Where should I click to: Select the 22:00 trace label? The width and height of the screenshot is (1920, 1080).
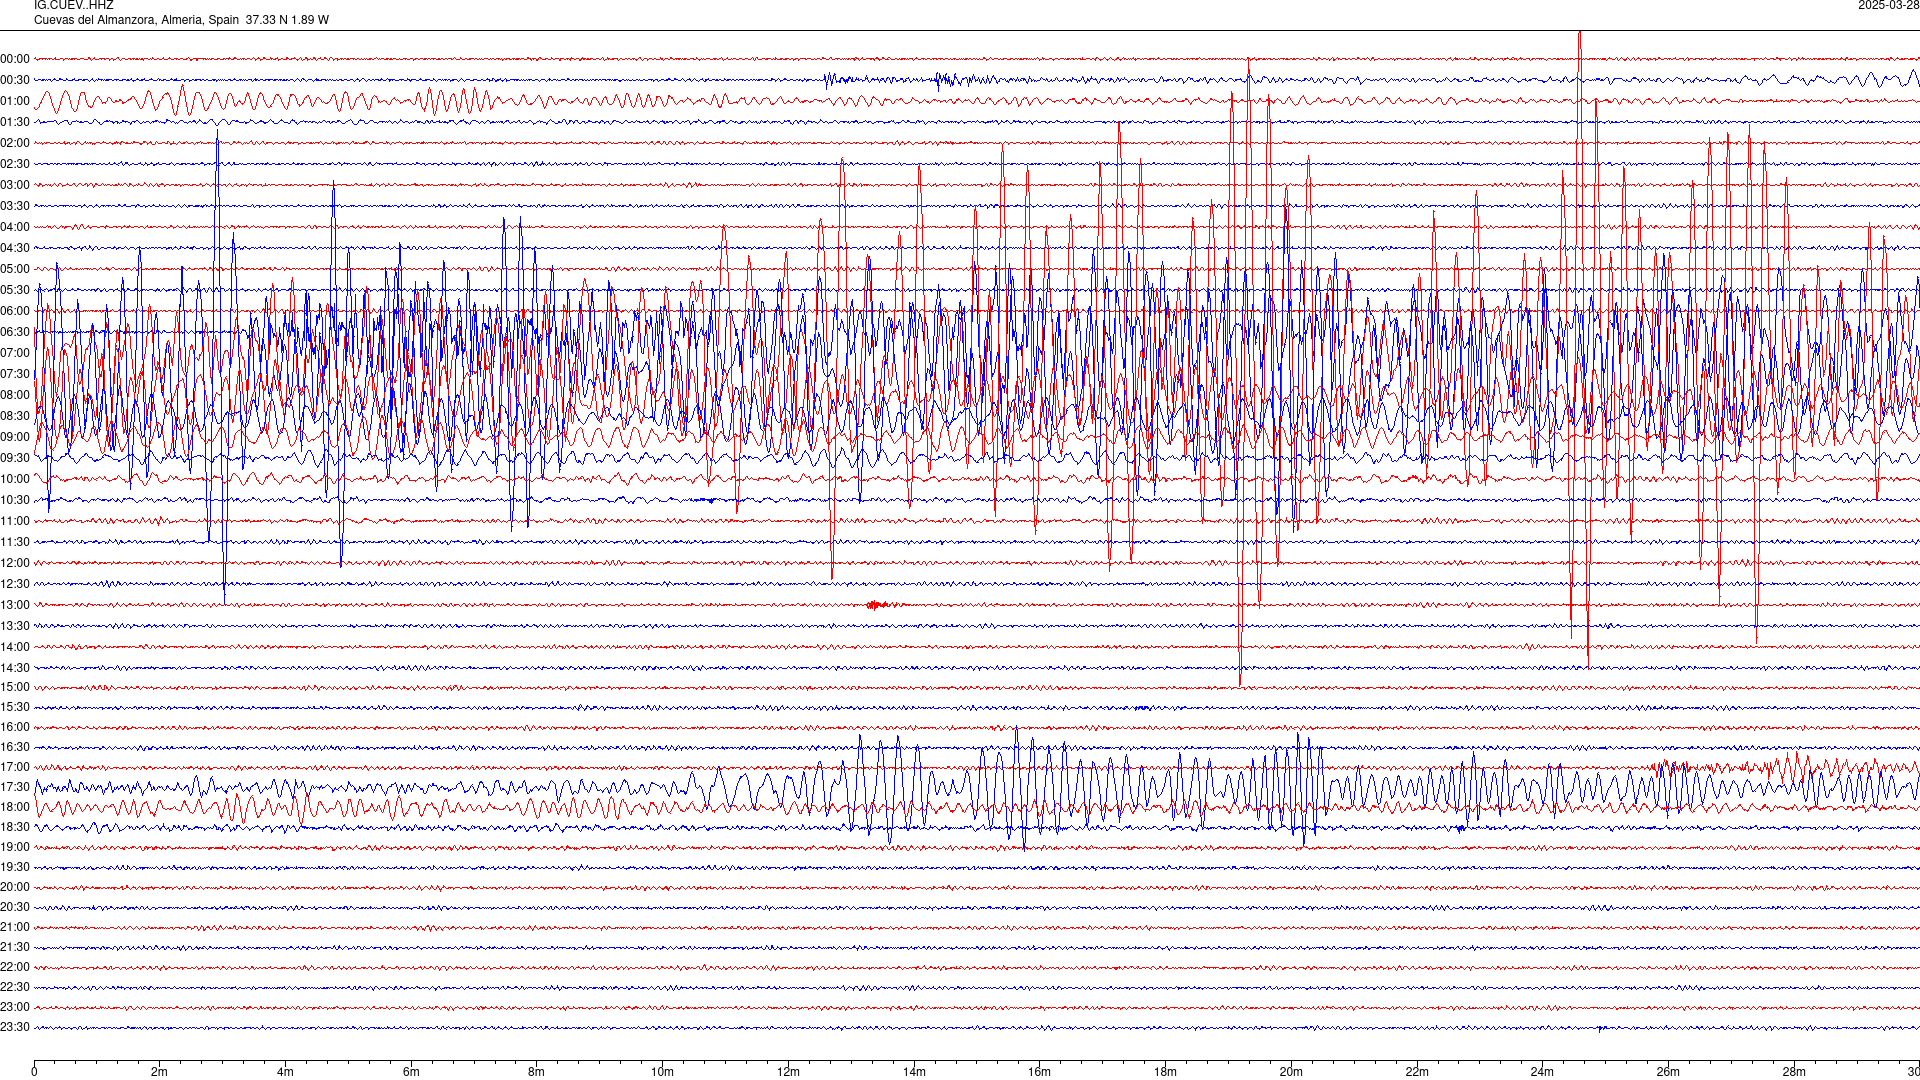(15, 967)
